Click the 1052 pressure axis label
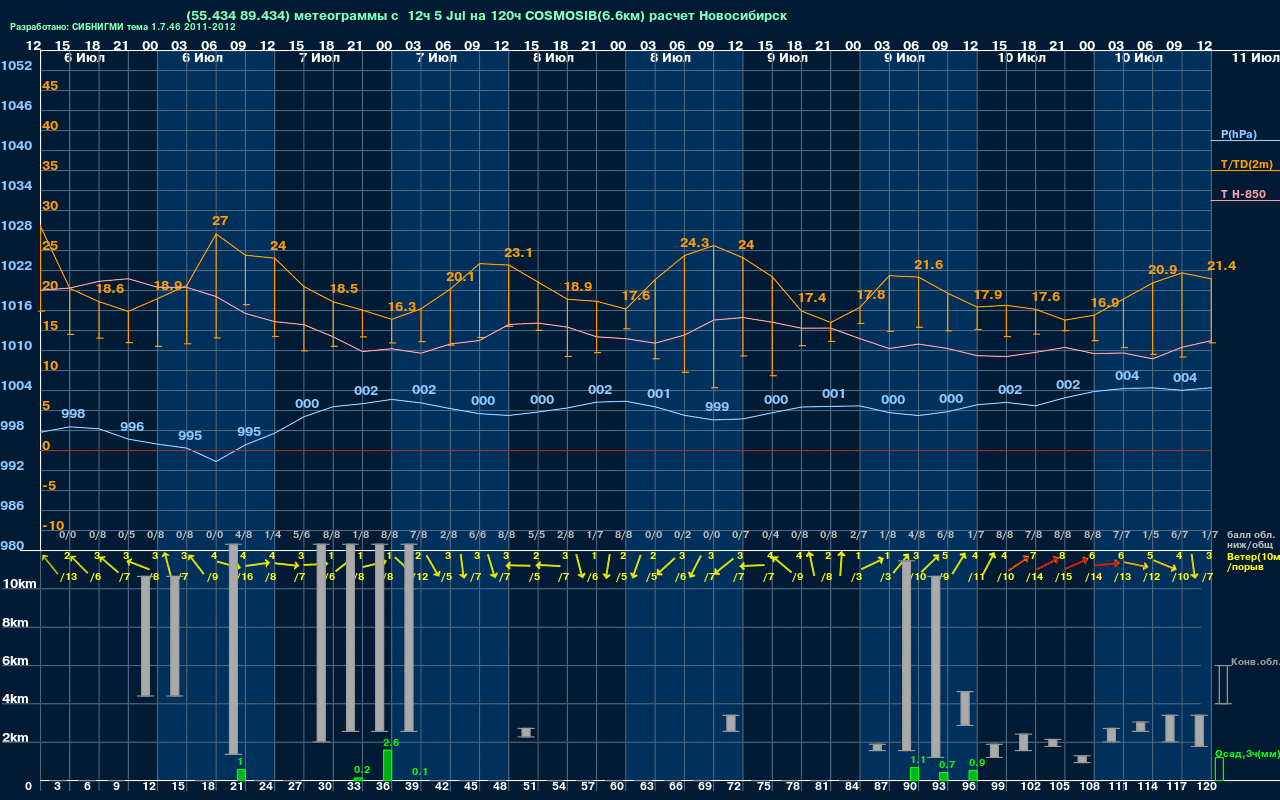 coord(16,66)
